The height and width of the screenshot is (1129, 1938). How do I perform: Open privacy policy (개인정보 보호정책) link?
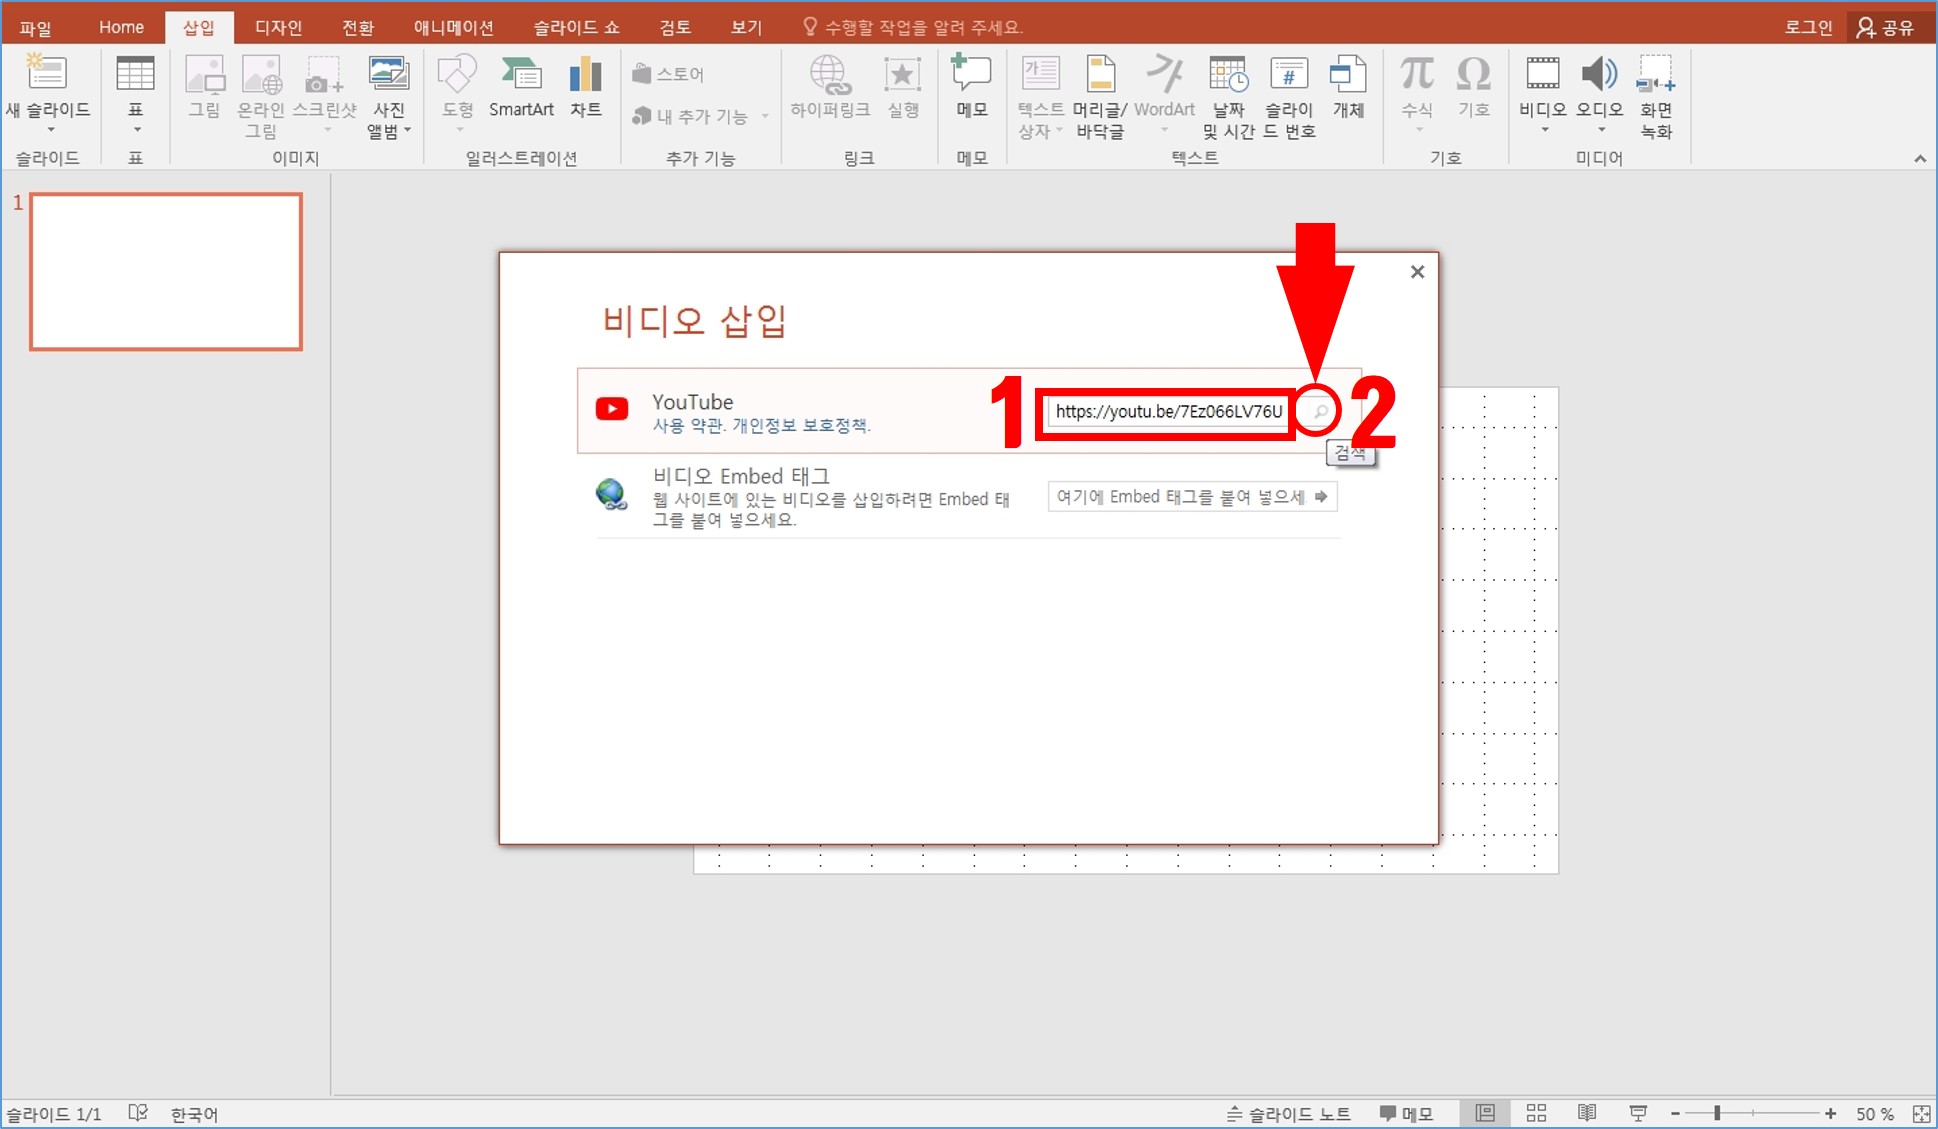(800, 426)
